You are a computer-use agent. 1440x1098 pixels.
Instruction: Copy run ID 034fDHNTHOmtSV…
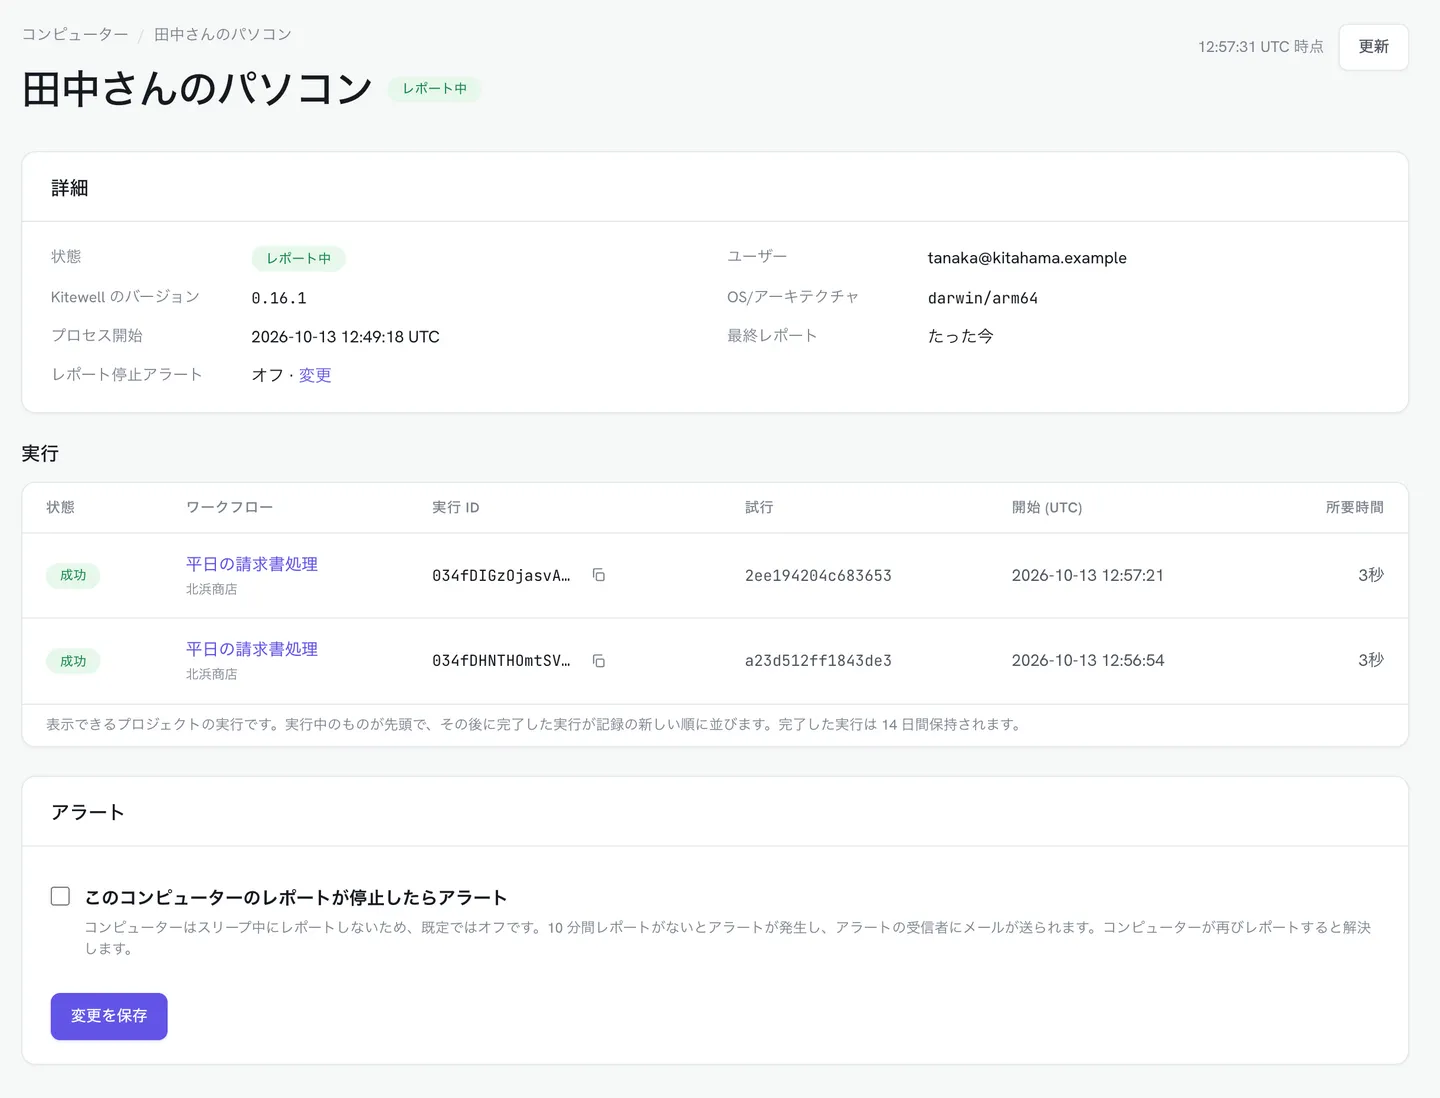[x=598, y=661]
